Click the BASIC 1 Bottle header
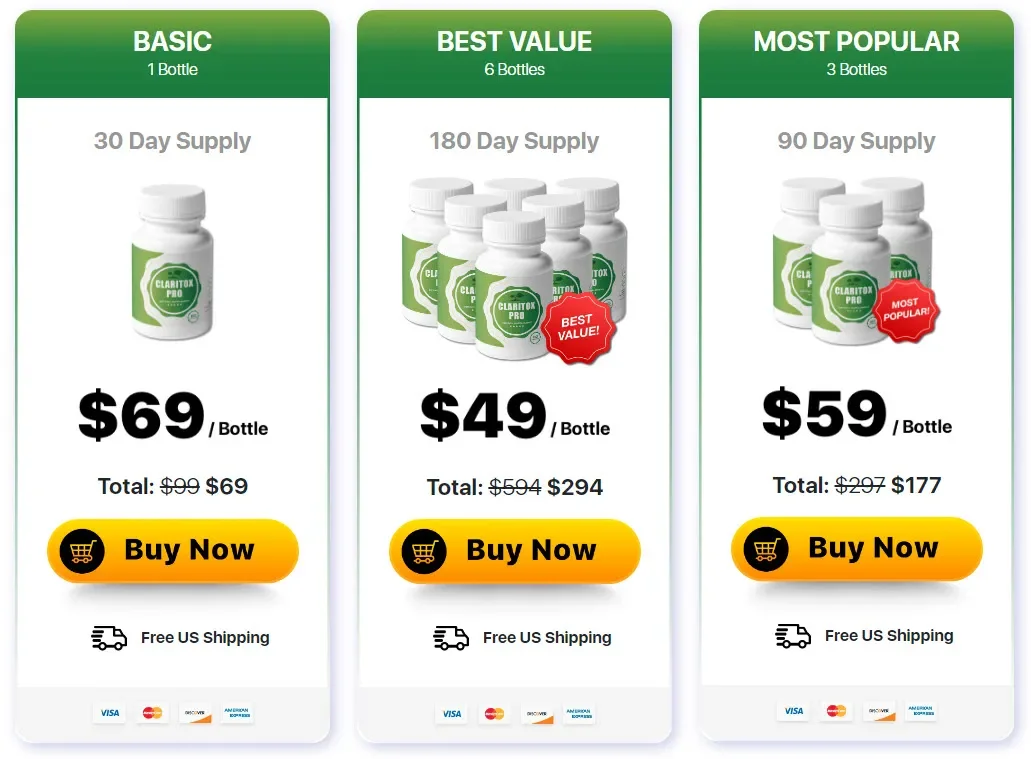1031x759 pixels. (172, 52)
